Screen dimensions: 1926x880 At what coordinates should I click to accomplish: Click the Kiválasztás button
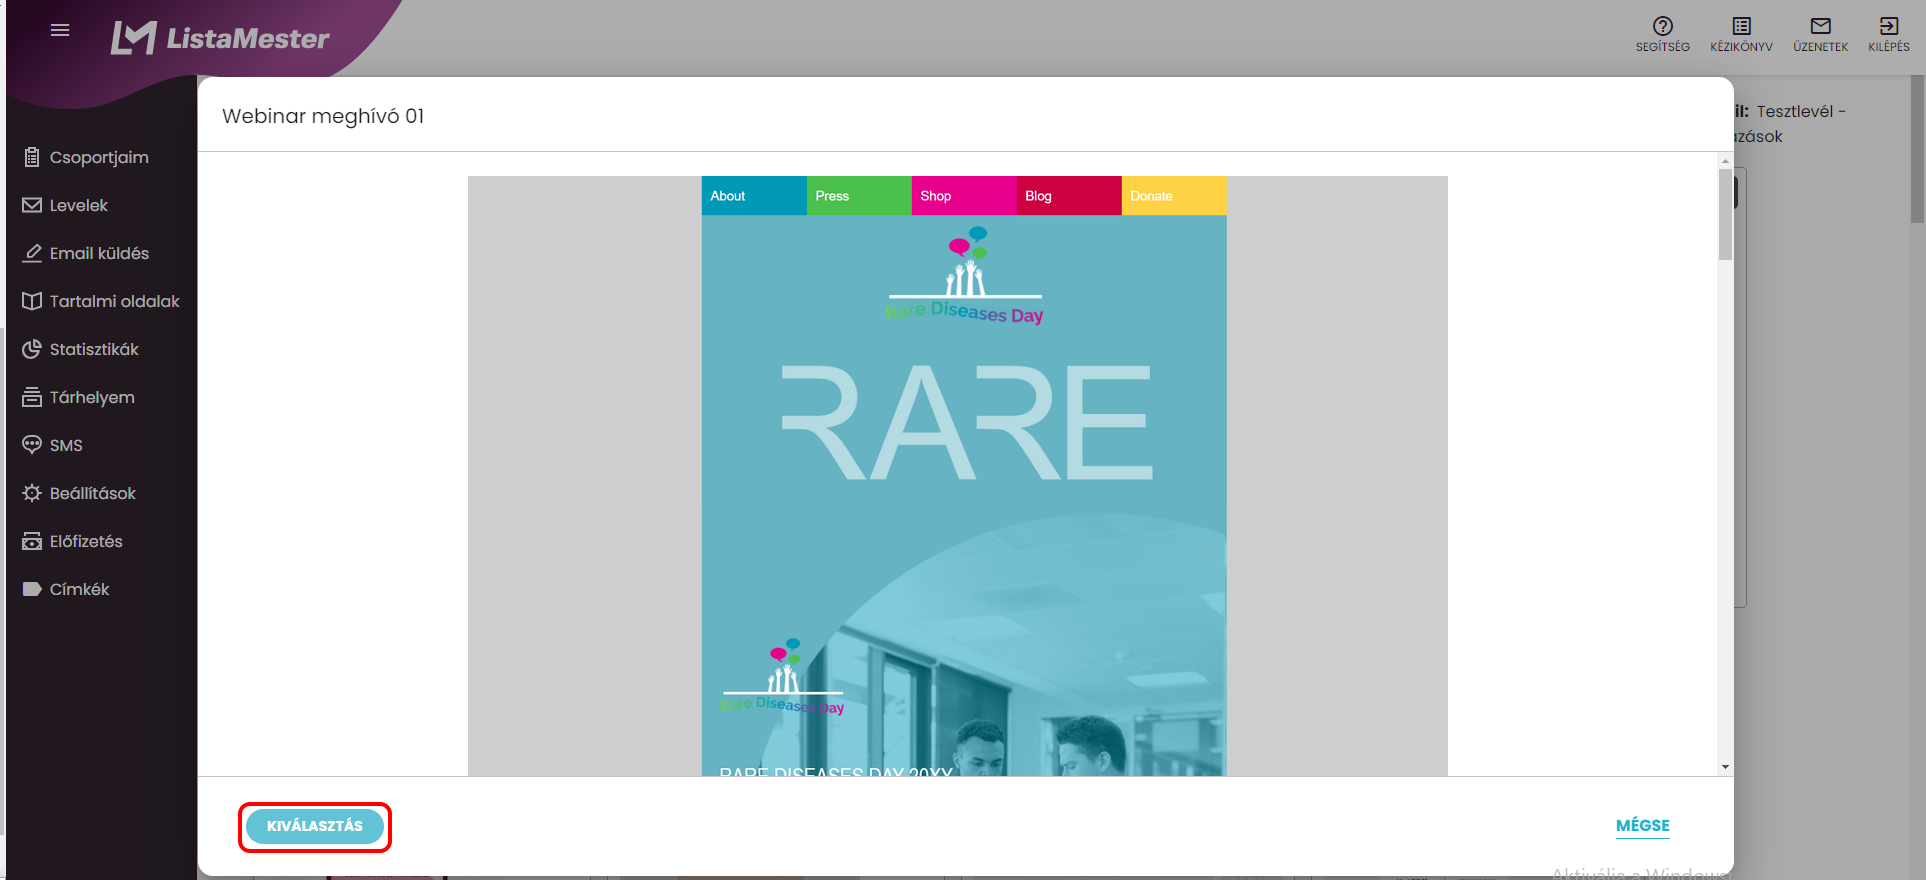pos(314,826)
